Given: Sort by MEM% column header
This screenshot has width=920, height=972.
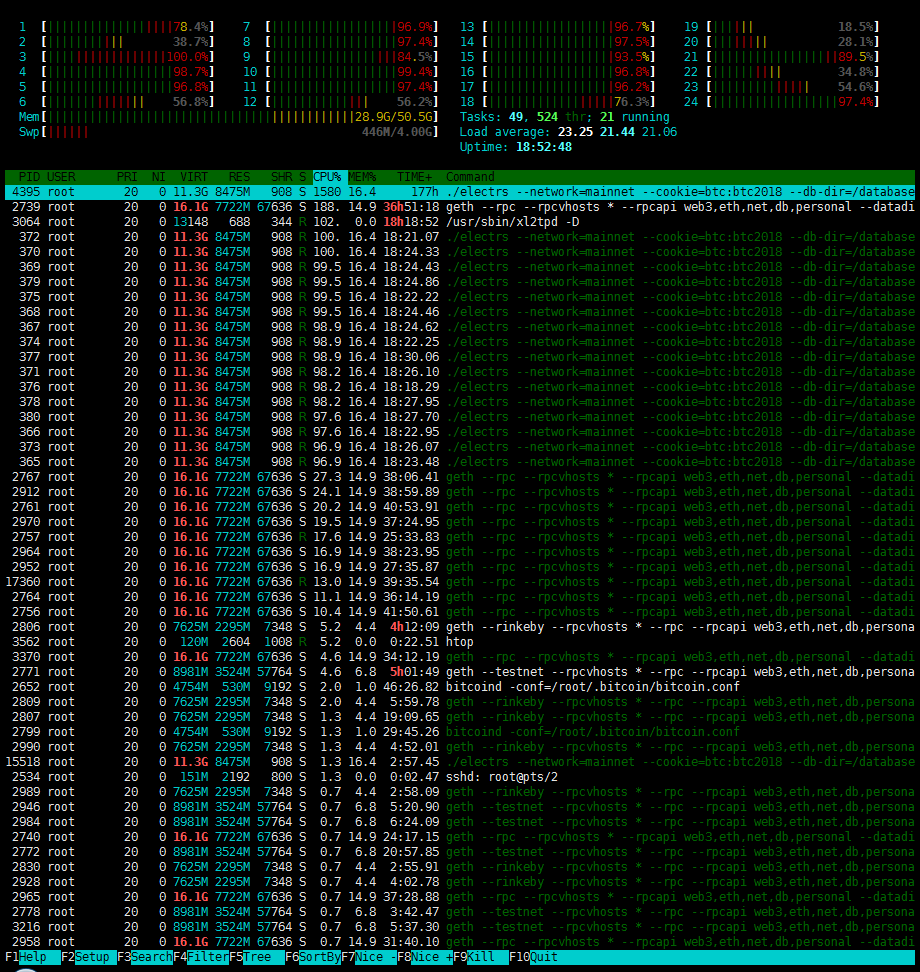Looking at the screenshot, I should click(362, 177).
